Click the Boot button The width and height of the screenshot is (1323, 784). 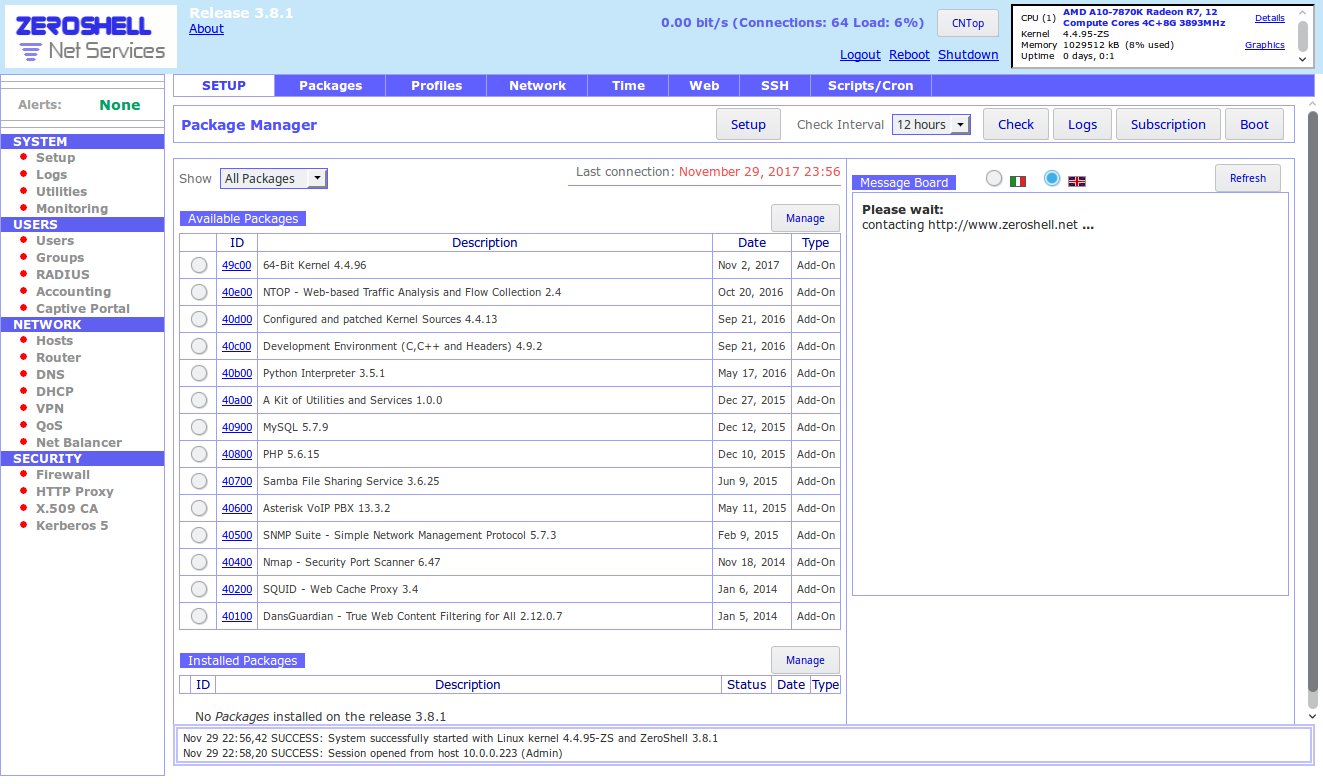tap(1254, 125)
